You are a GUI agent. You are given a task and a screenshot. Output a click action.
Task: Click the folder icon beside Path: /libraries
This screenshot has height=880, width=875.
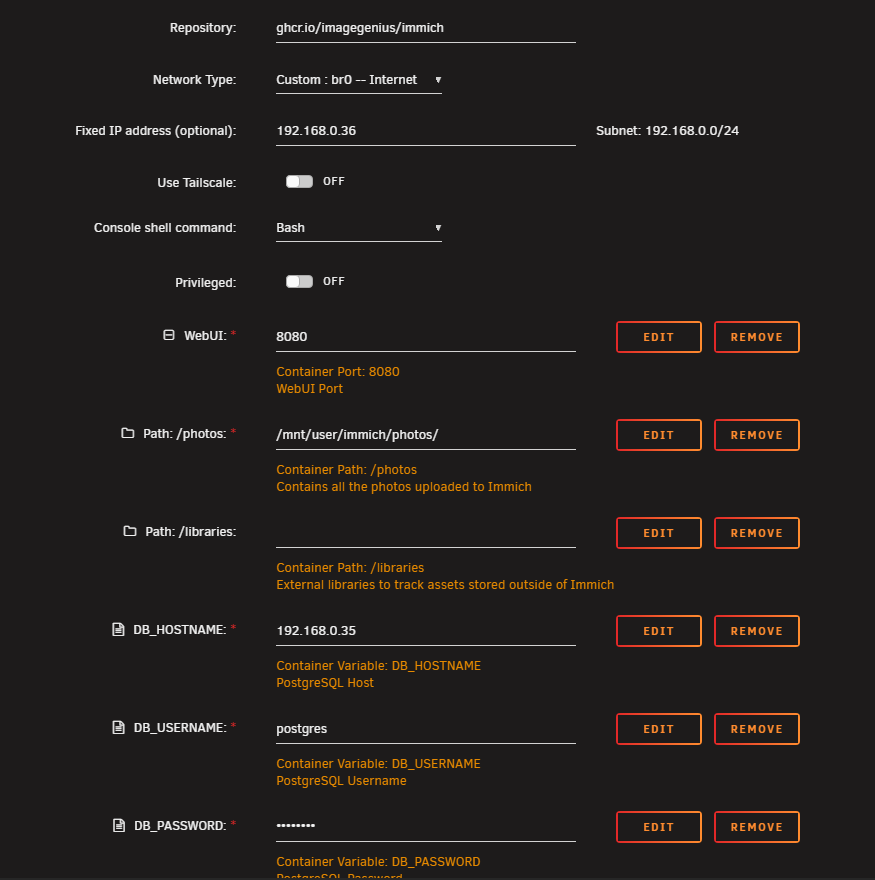pos(130,531)
